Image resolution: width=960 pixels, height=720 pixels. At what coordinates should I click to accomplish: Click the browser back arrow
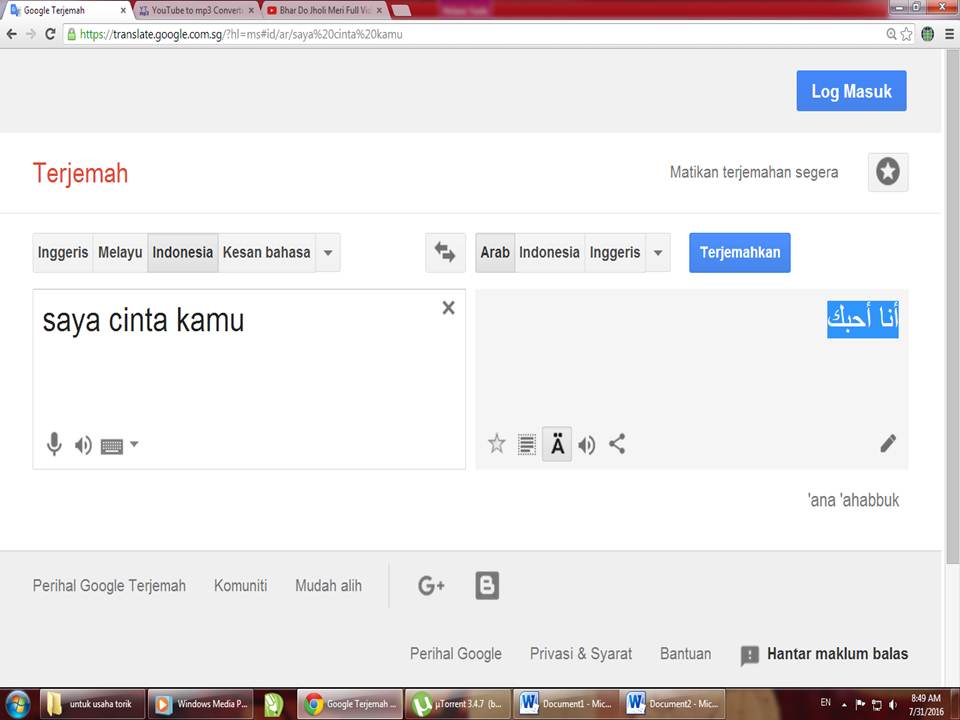[12, 34]
